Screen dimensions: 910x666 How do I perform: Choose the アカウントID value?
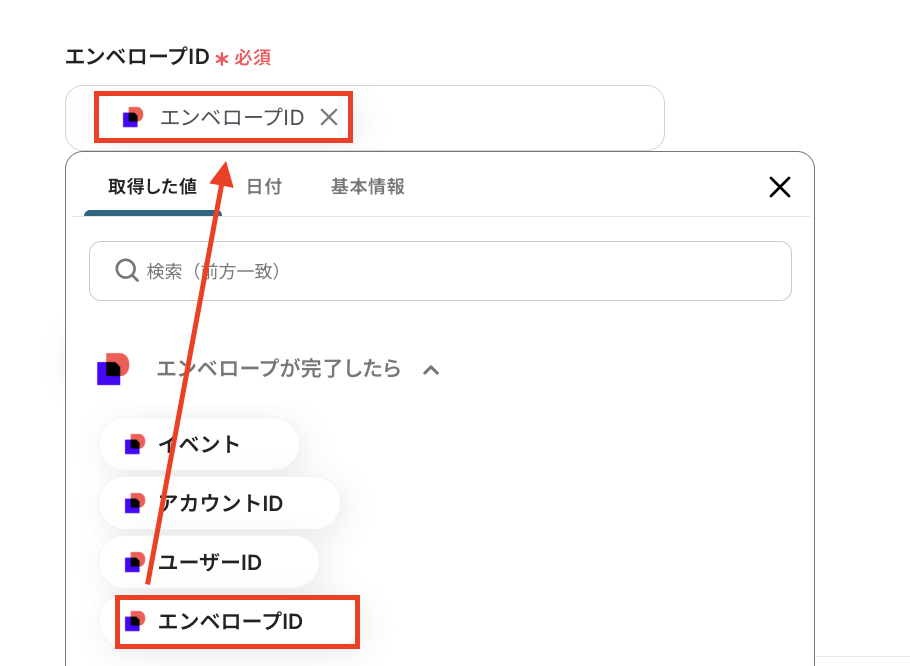tap(221, 503)
